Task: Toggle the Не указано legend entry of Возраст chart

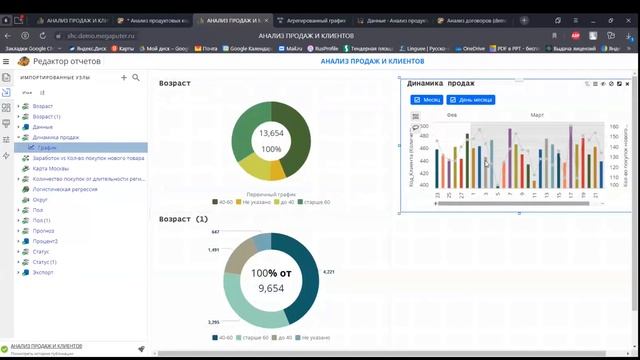Action: 253,202
